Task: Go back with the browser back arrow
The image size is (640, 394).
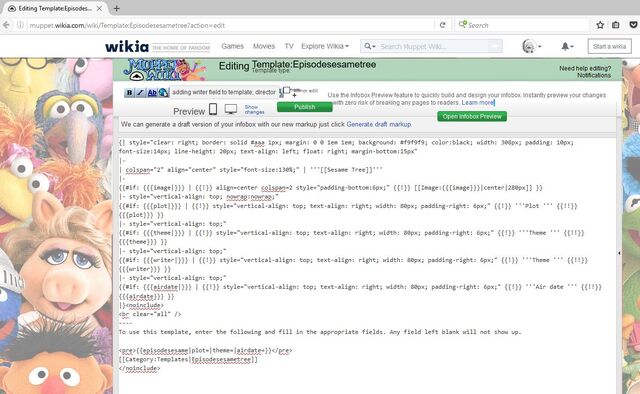Action: (x=7, y=25)
